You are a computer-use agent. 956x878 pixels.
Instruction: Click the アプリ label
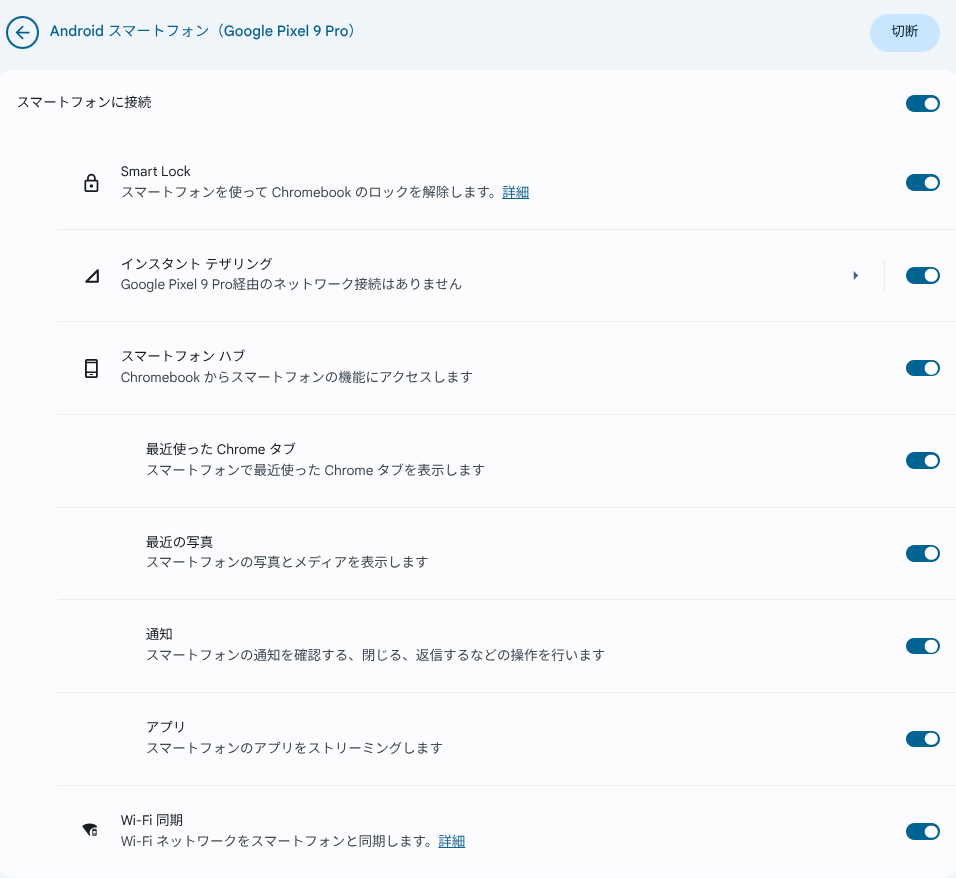coord(165,727)
